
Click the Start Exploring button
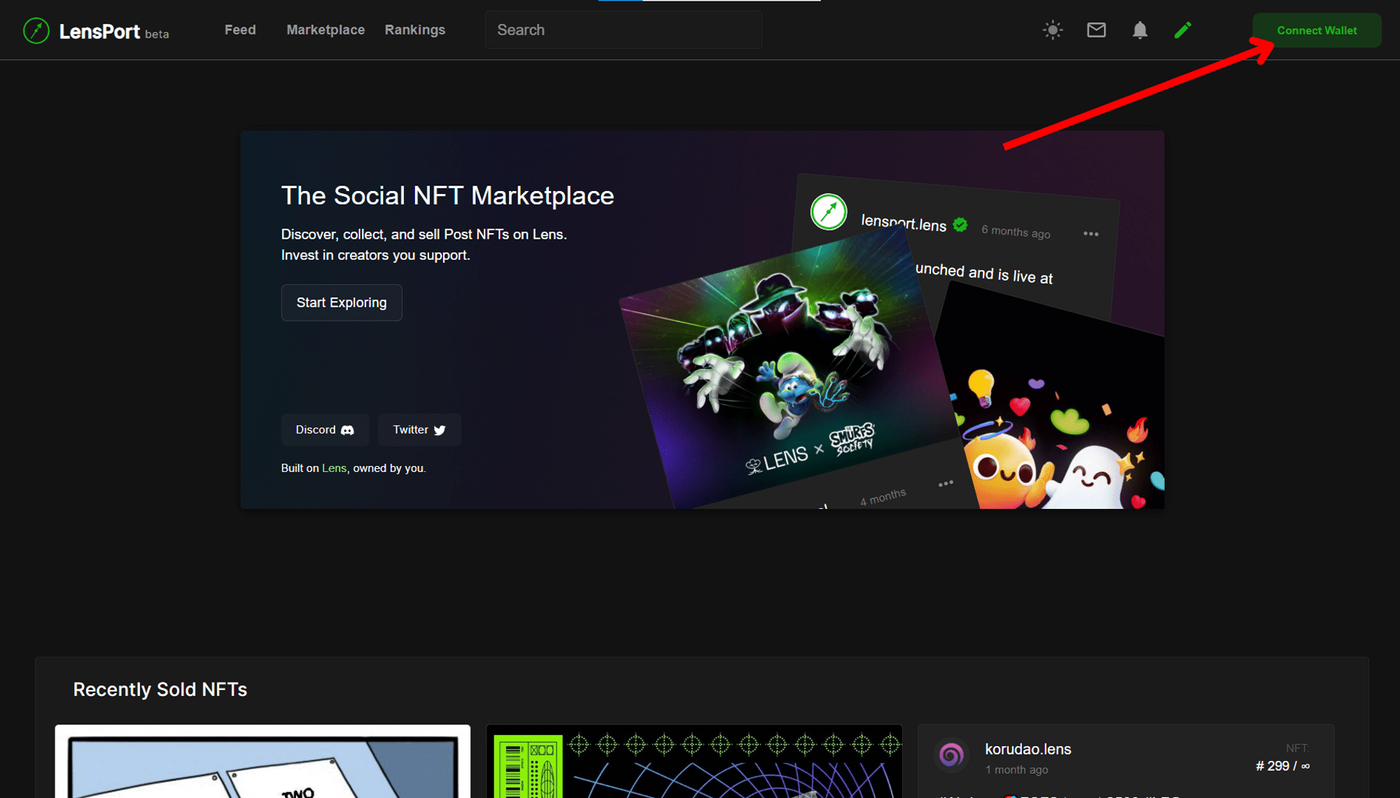[341, 303]
